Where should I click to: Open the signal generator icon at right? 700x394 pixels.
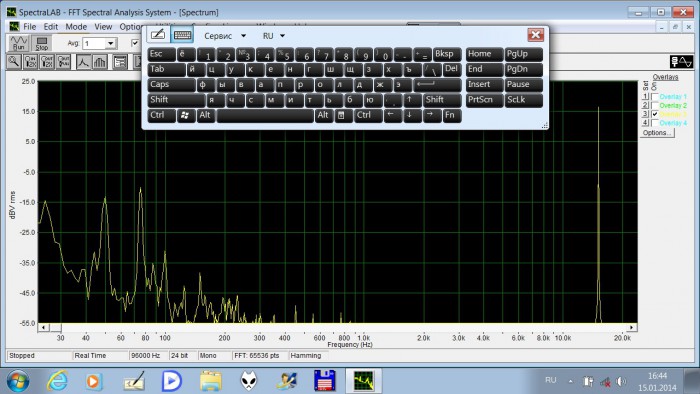tap(681, 62)
